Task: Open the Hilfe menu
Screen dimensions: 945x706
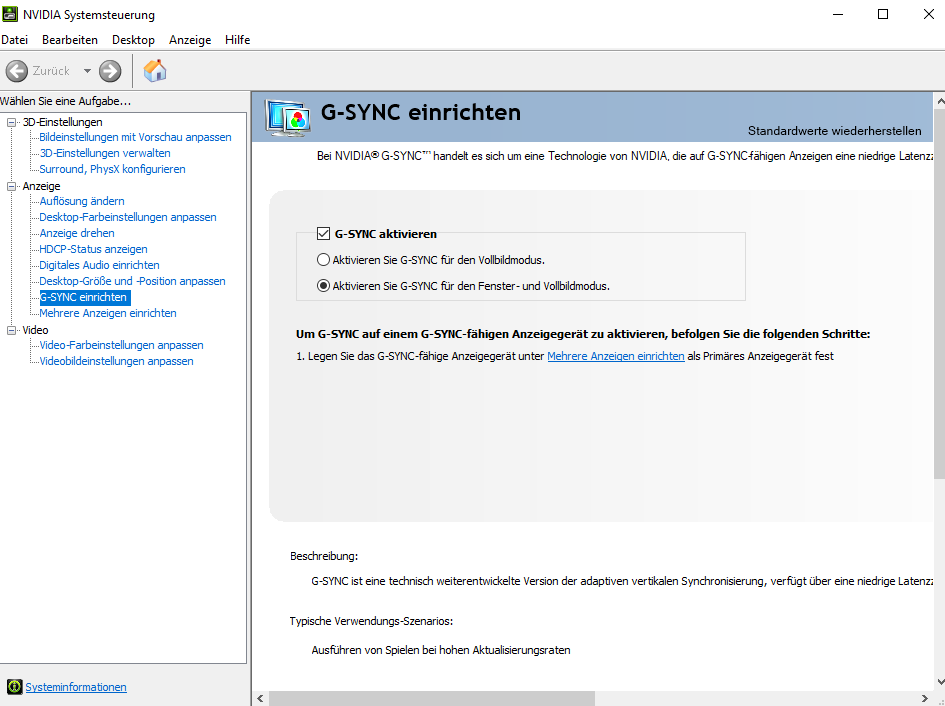Action: (x=237, y=40)
